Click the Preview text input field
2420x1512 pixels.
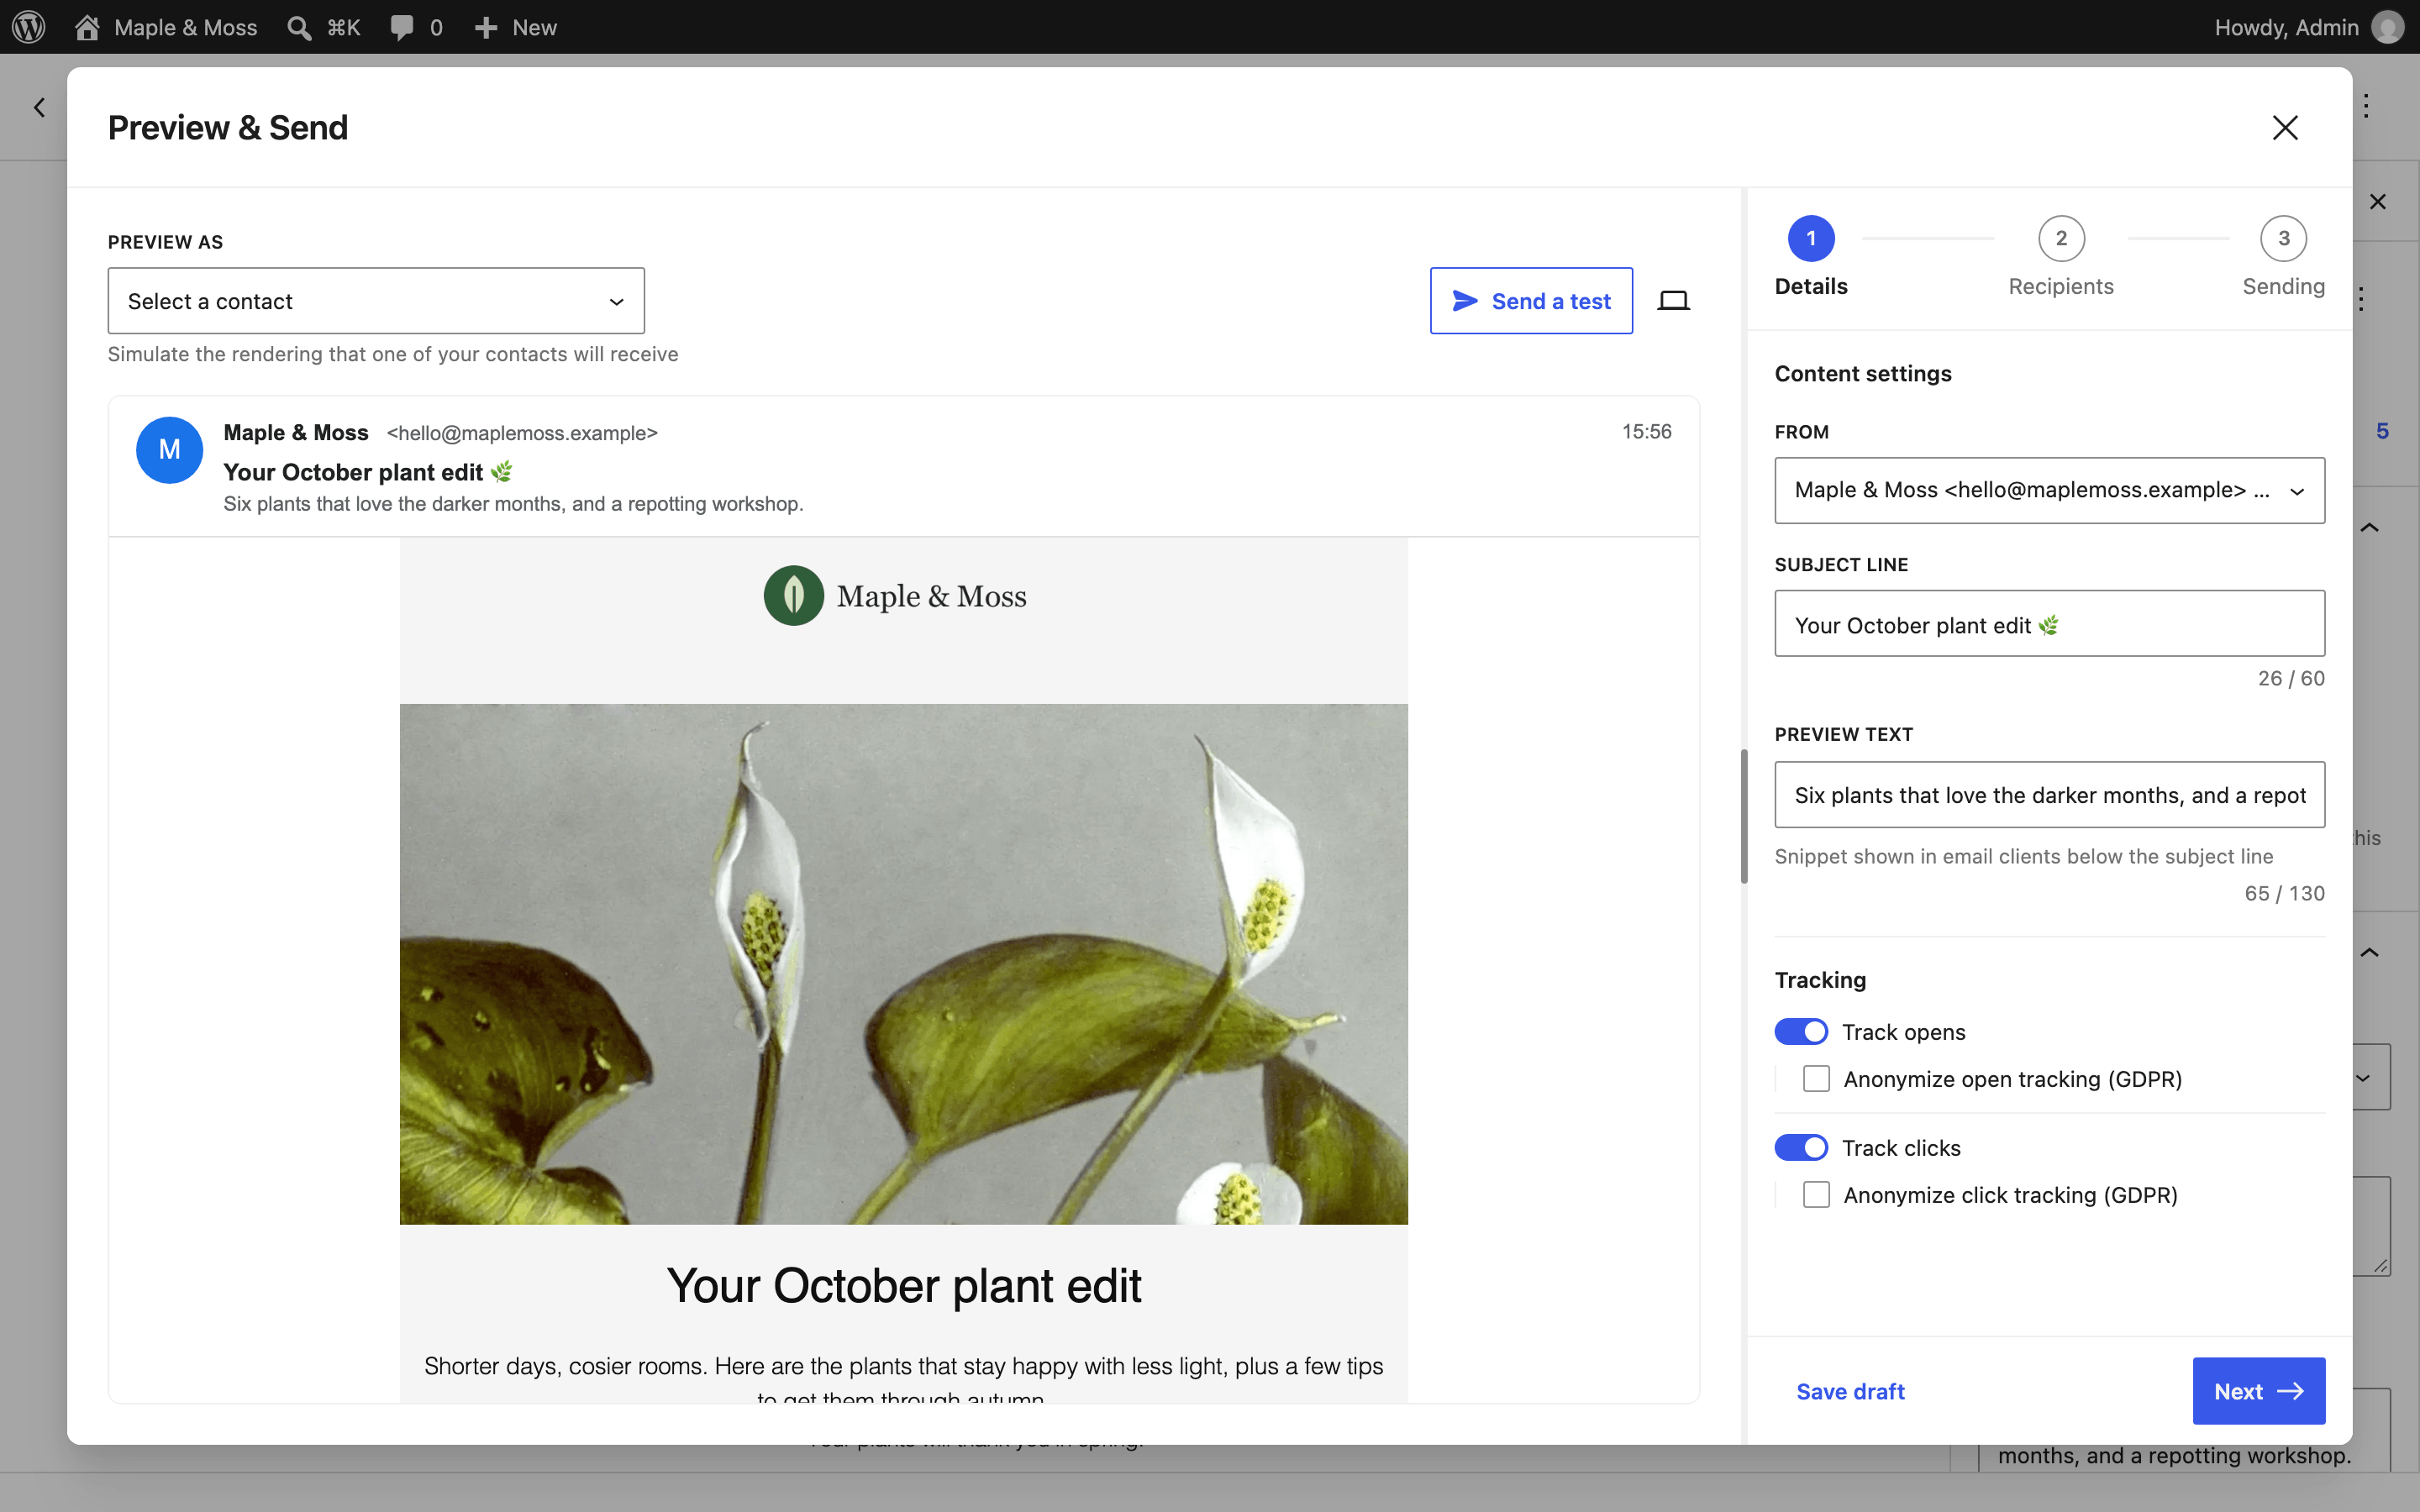[x=2049, y=795]
